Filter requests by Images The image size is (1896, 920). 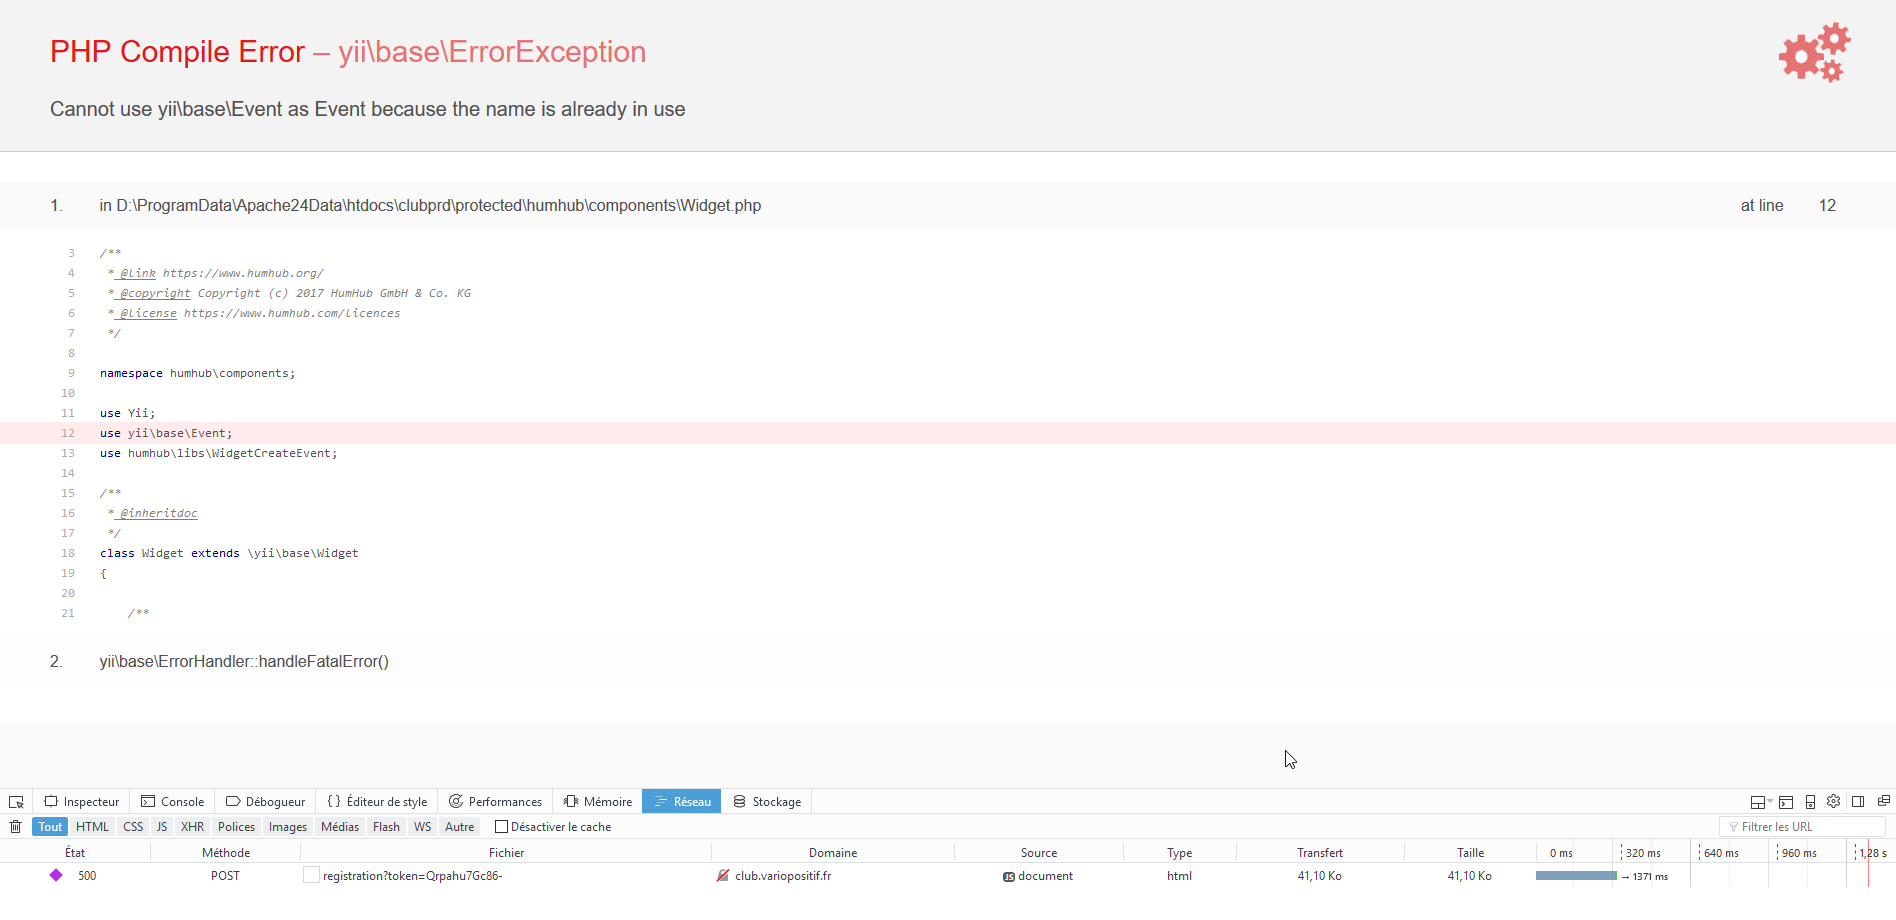click(x=288, y=826)
